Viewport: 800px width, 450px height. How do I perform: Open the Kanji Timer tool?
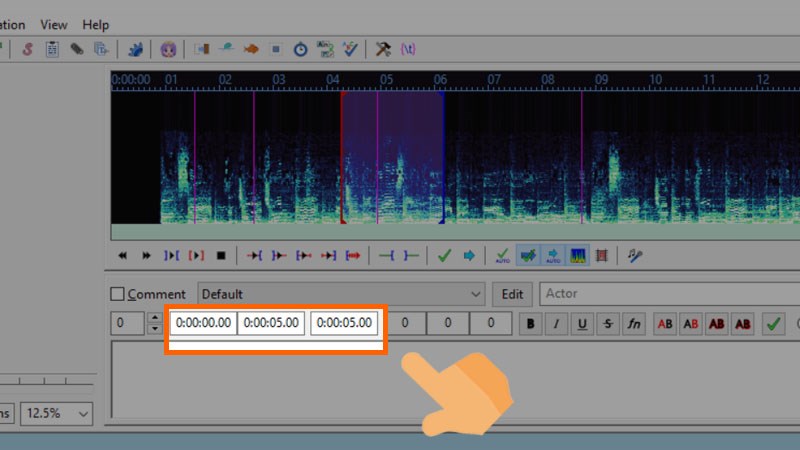[x=325, y=49]
